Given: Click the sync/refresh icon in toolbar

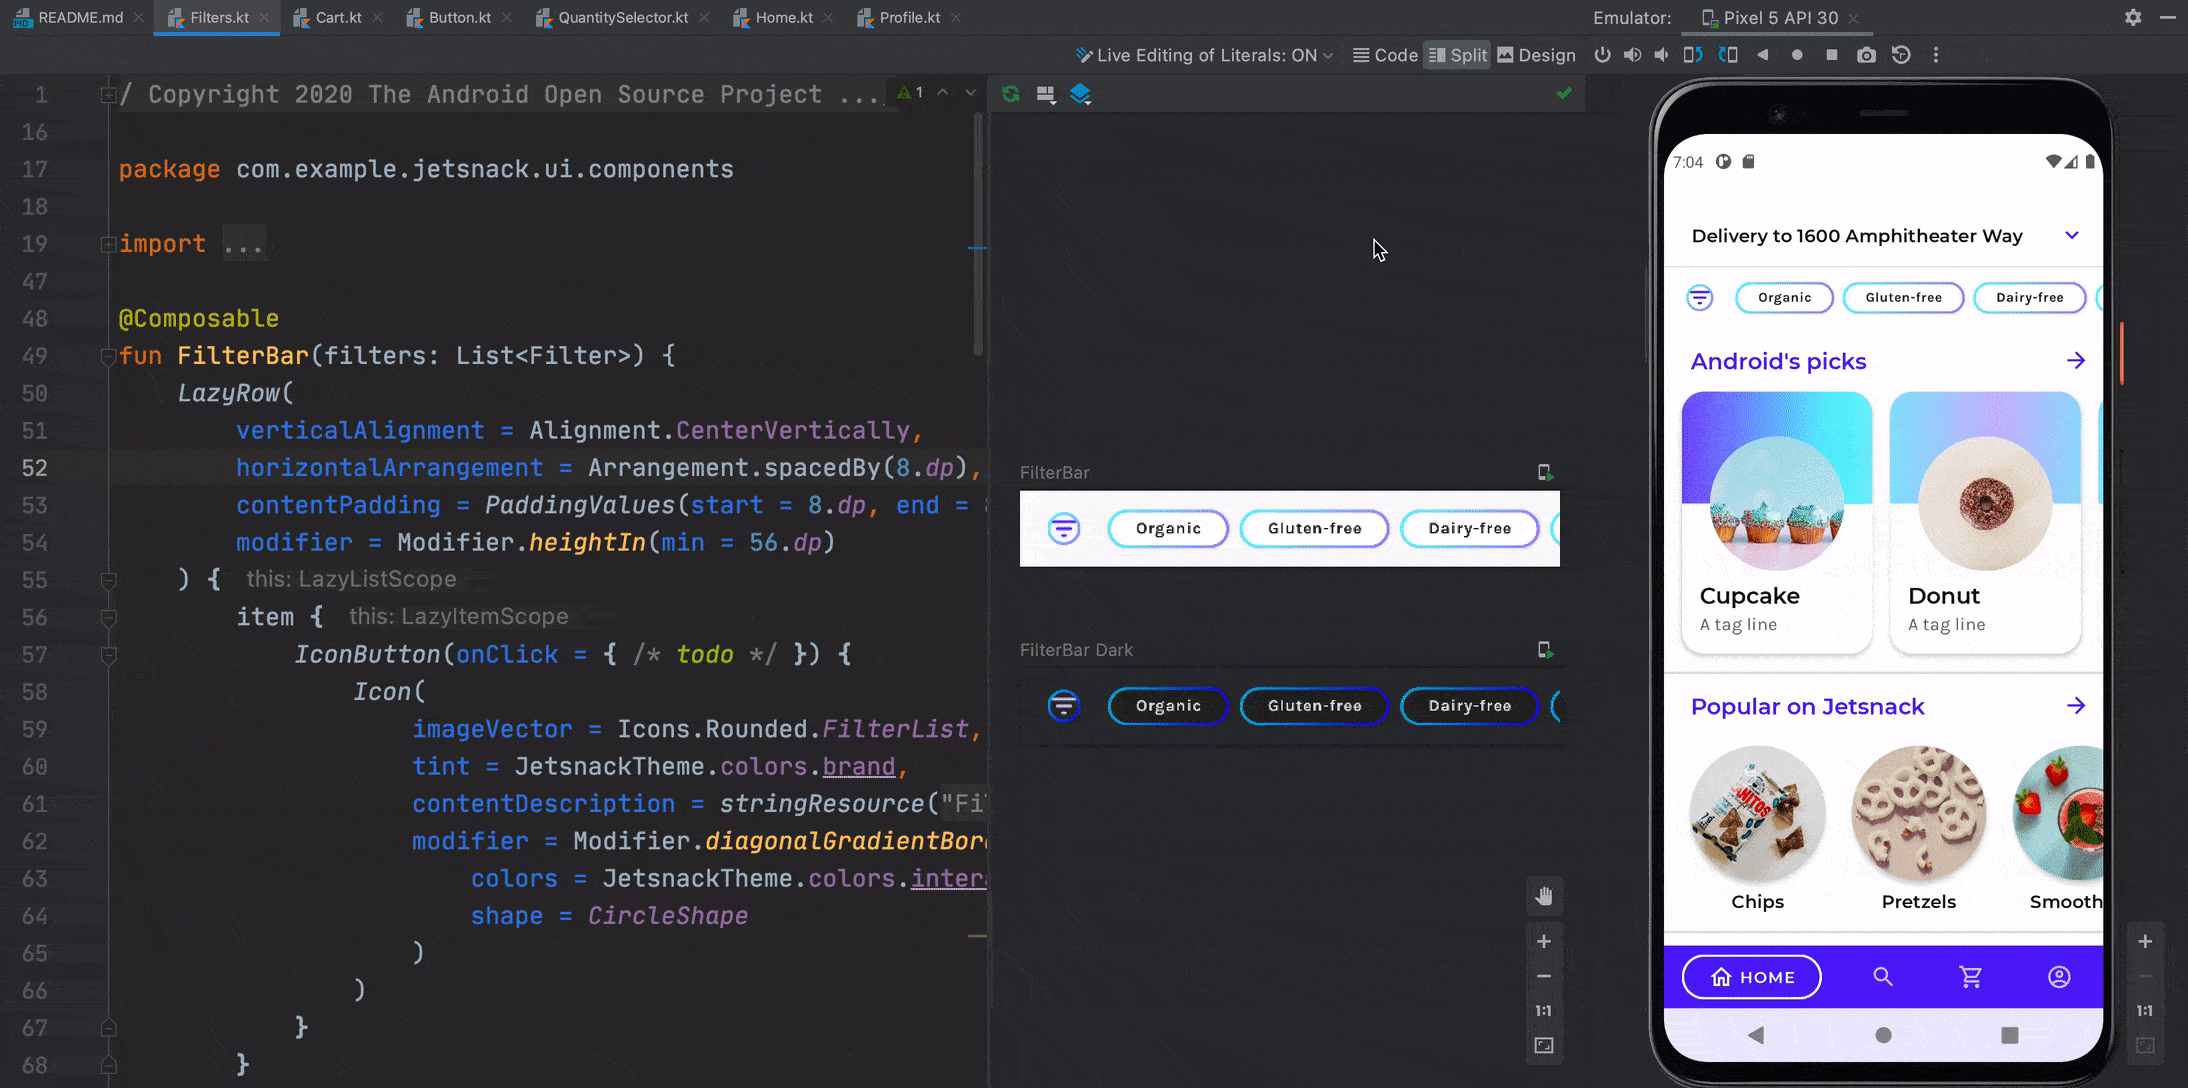Looking at the screenshot, I should pos(1009,93).
